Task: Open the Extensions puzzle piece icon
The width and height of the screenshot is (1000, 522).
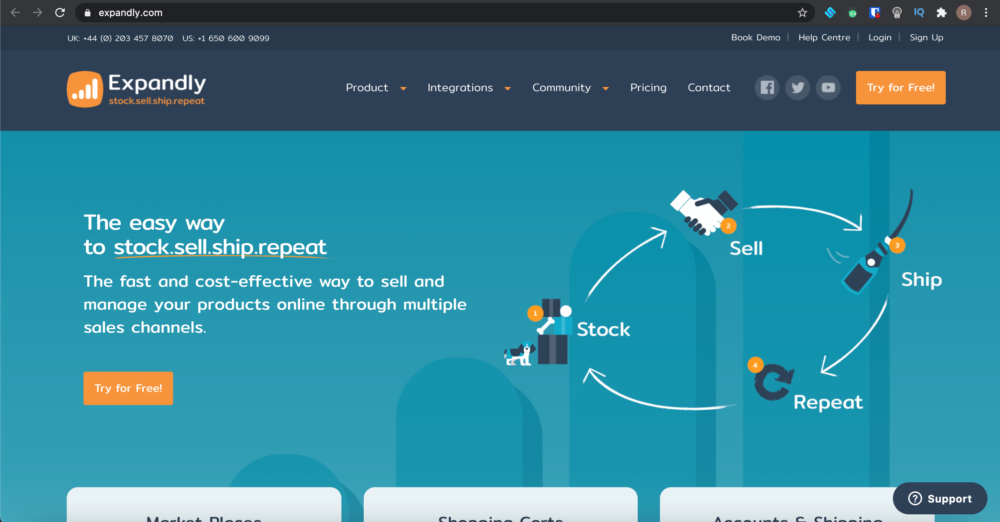Action: click(941, 12)
